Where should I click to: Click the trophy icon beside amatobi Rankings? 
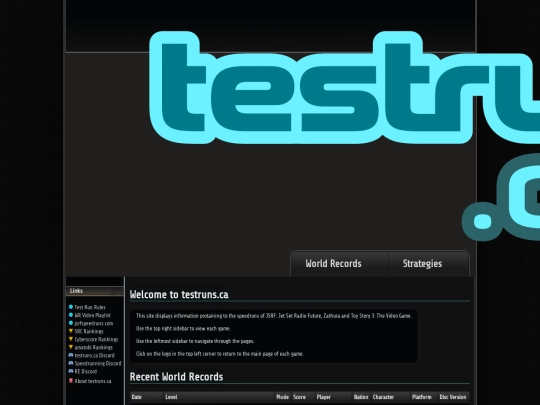(71, 347)
